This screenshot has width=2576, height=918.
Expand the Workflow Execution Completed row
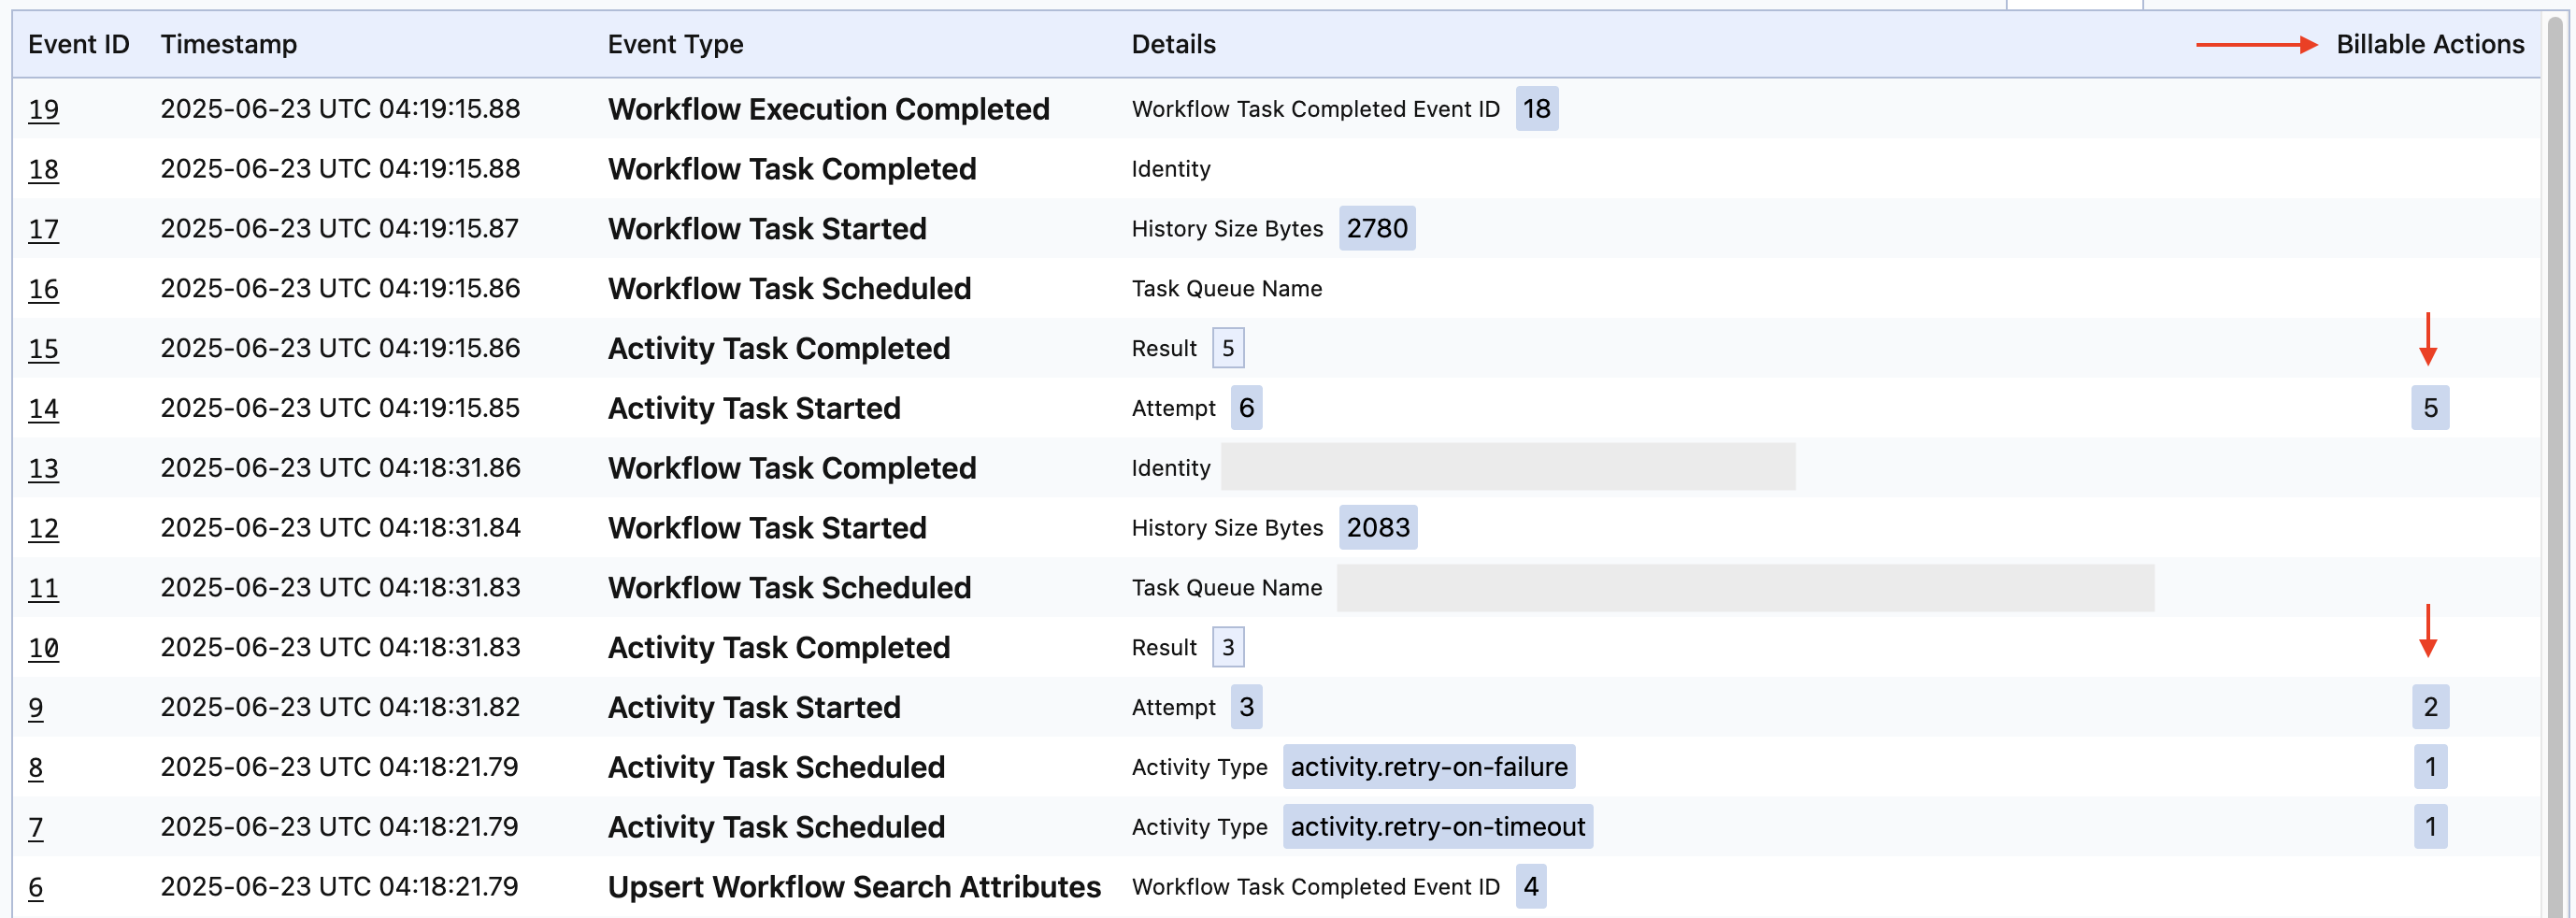(829, 109)
